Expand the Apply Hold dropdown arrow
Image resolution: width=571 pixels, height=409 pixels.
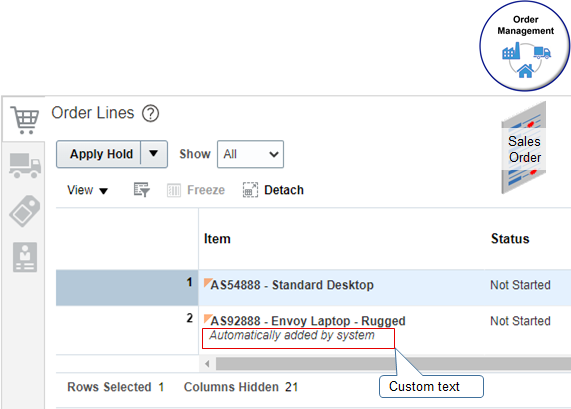pos(154,154)
